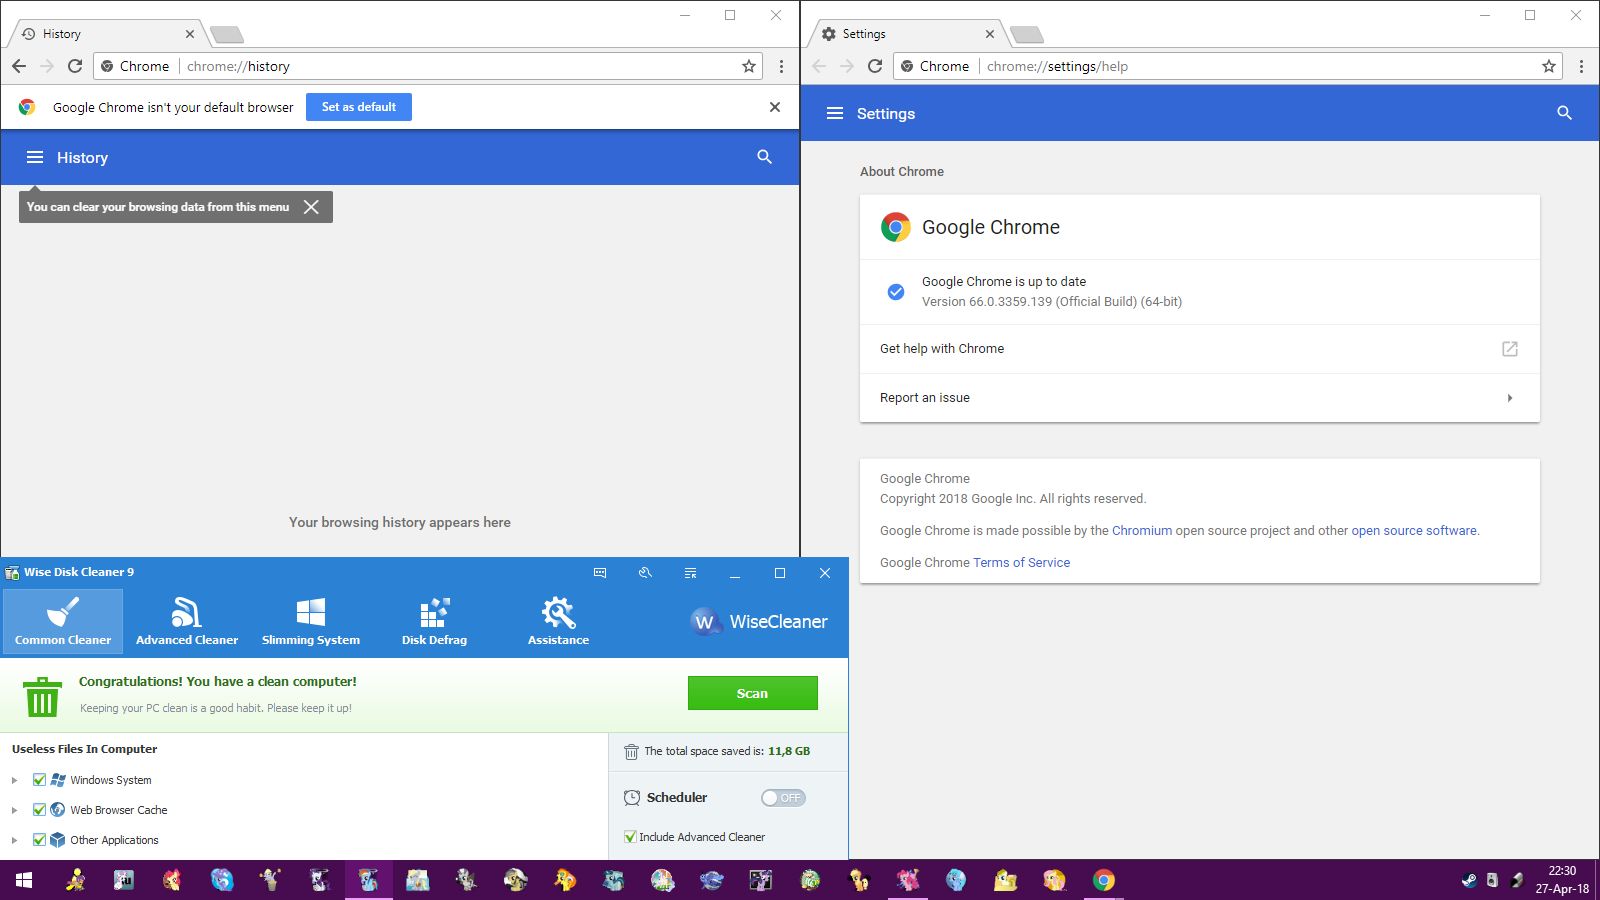Expand the Windows System category
The image size is (1600, 900).
point(14,780)
